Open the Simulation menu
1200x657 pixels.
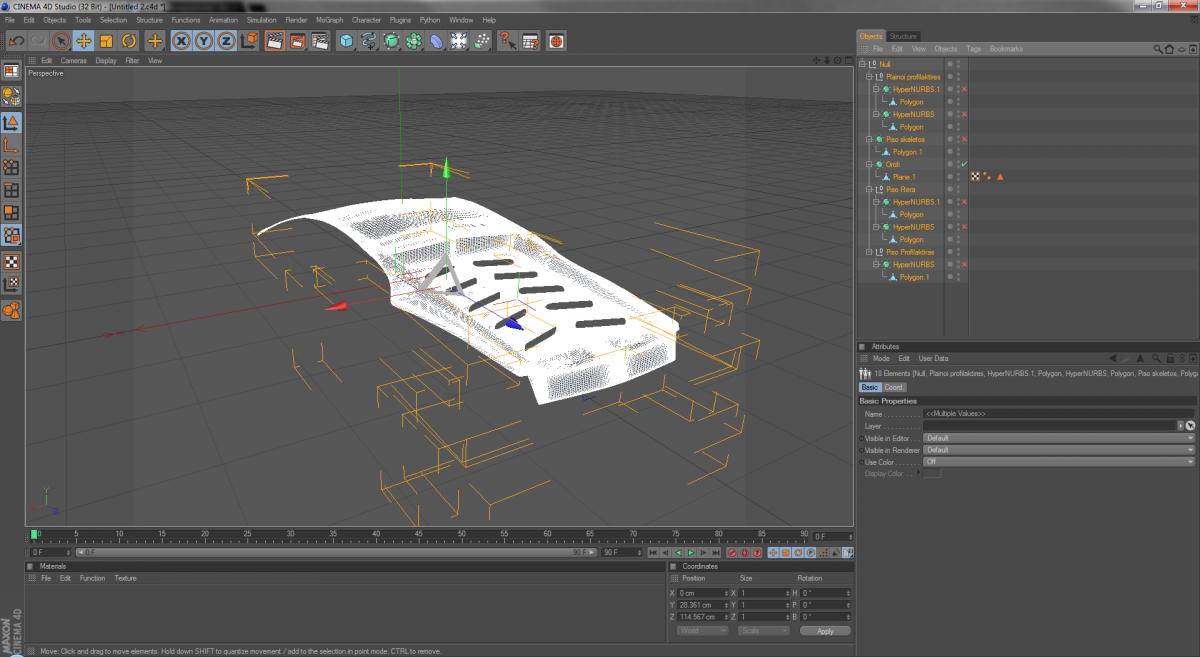pos(261,20)
